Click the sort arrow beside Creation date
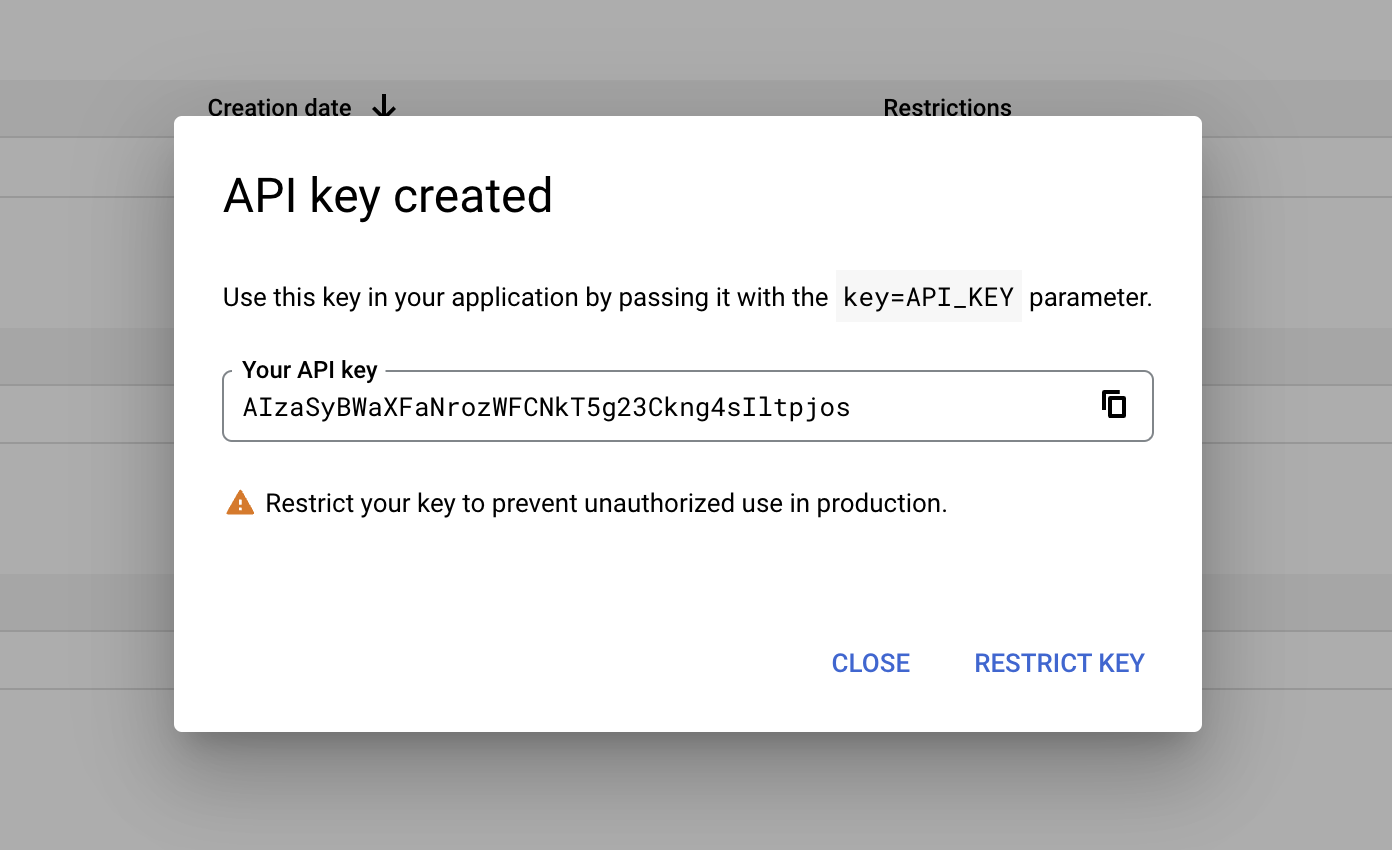The width and height of the screenshot is (1392, 850). coord(383,107)
